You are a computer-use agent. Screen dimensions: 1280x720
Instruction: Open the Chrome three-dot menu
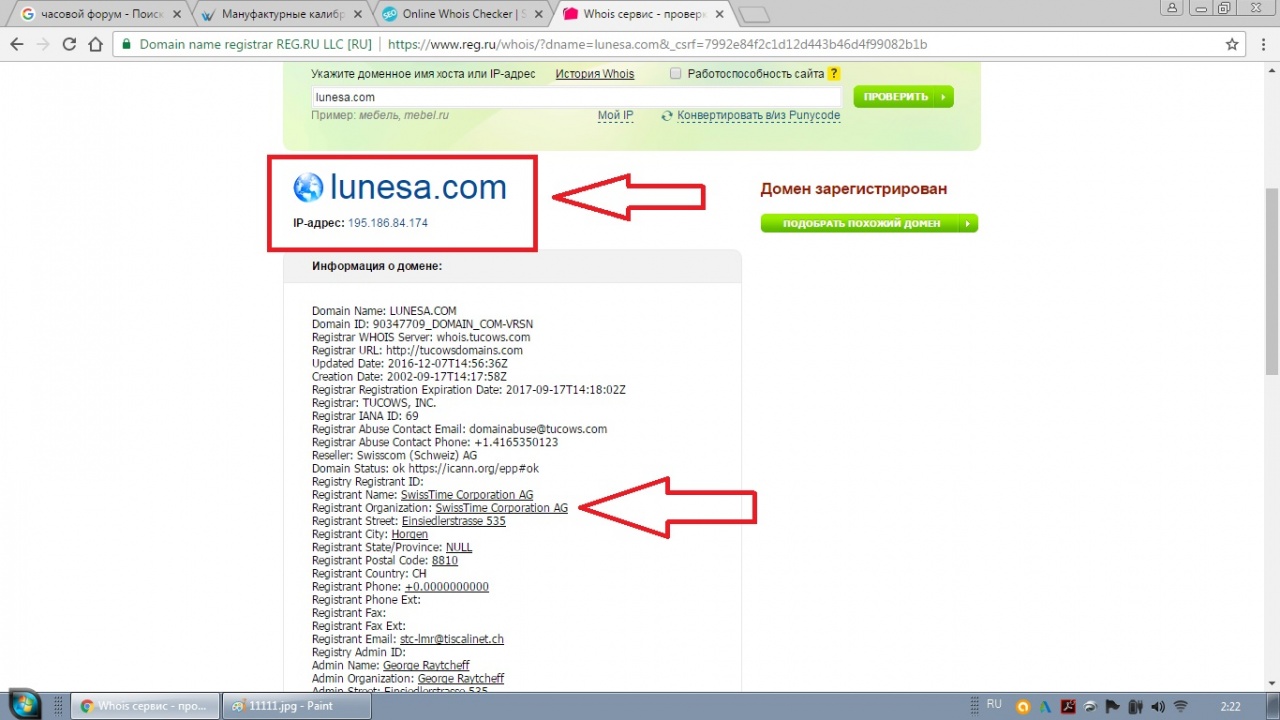1262,45
